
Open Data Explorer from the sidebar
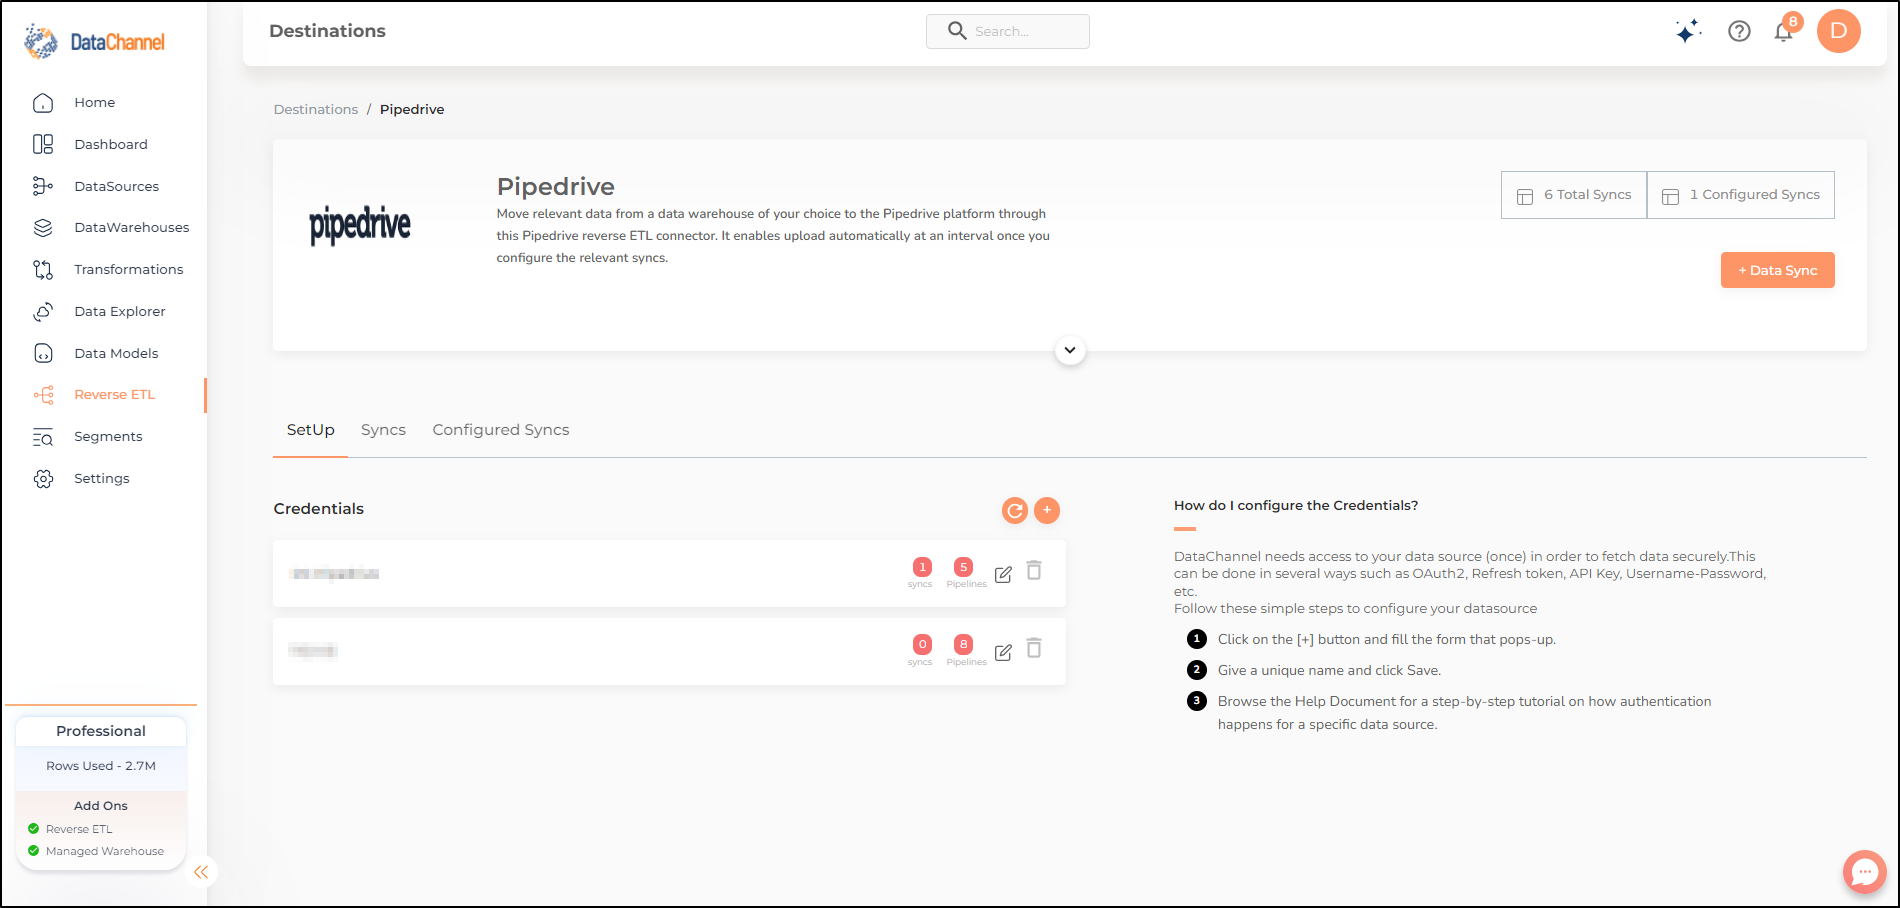click(x=119, y=311)
